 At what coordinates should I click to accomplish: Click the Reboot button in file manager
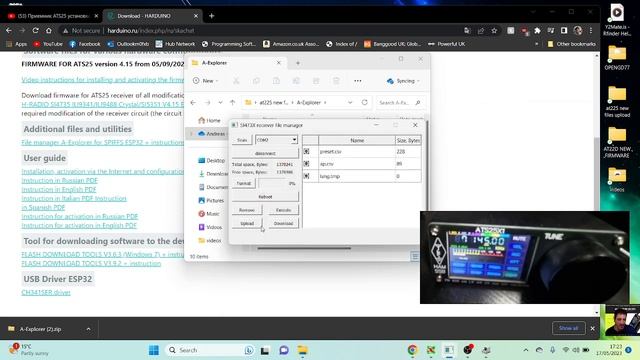[265, 197]
